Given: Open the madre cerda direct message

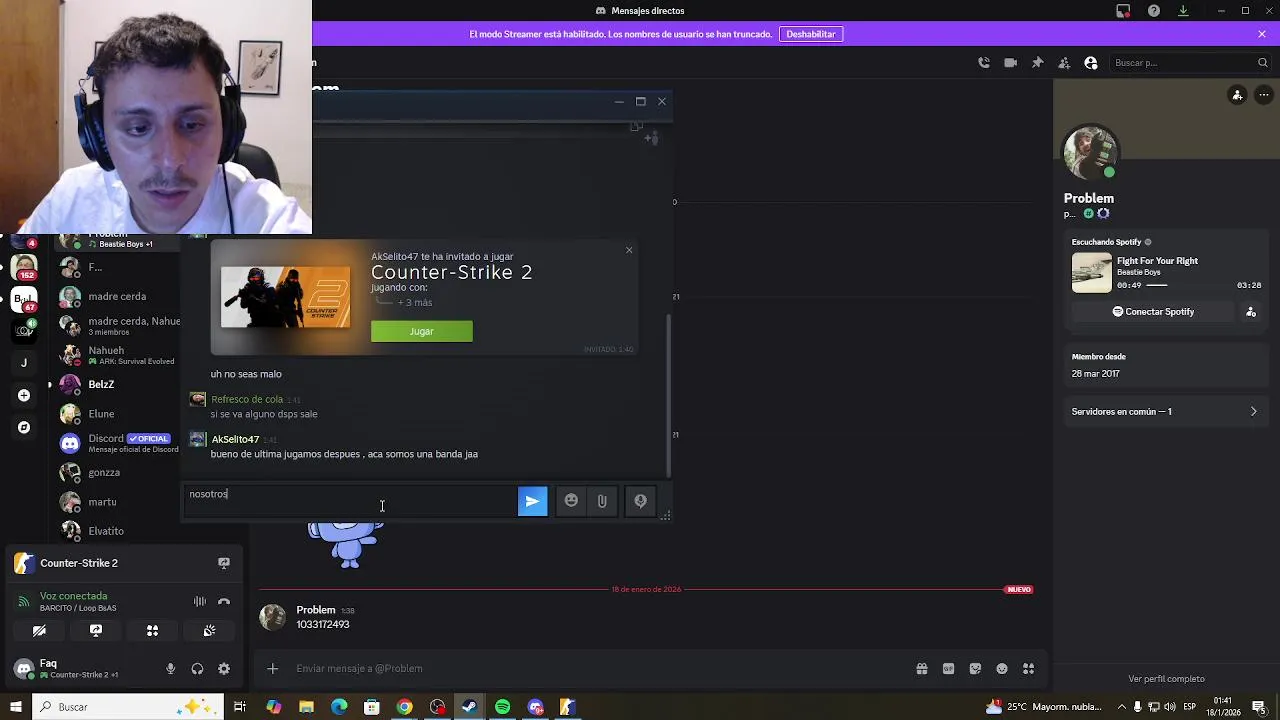Looking at the screenshot, I should (x=117, y=297).
